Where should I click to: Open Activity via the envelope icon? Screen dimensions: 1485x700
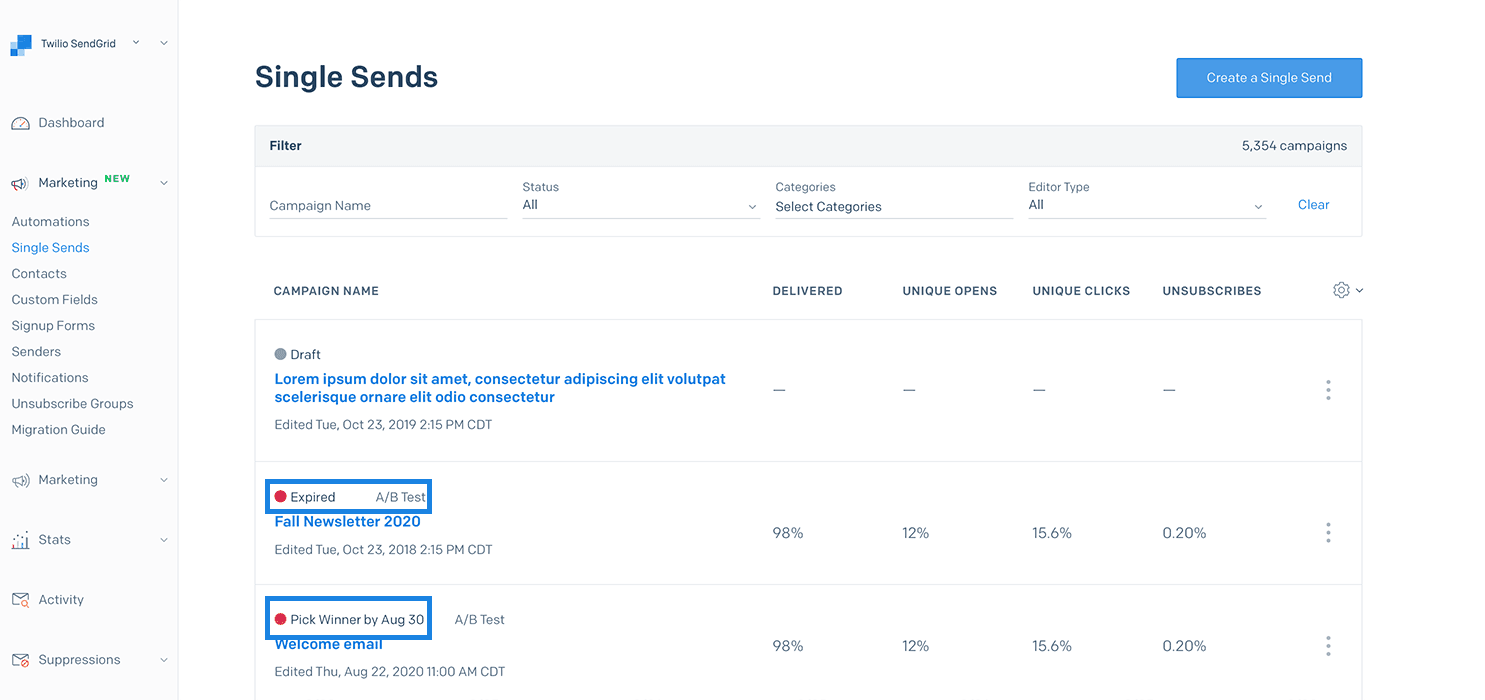pos(19,599)
